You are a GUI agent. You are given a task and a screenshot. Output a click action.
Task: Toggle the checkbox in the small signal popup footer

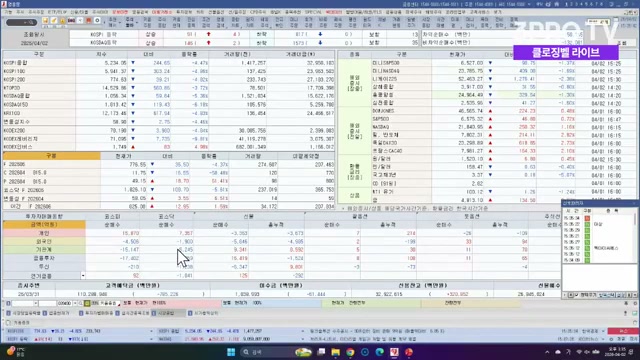576,295
